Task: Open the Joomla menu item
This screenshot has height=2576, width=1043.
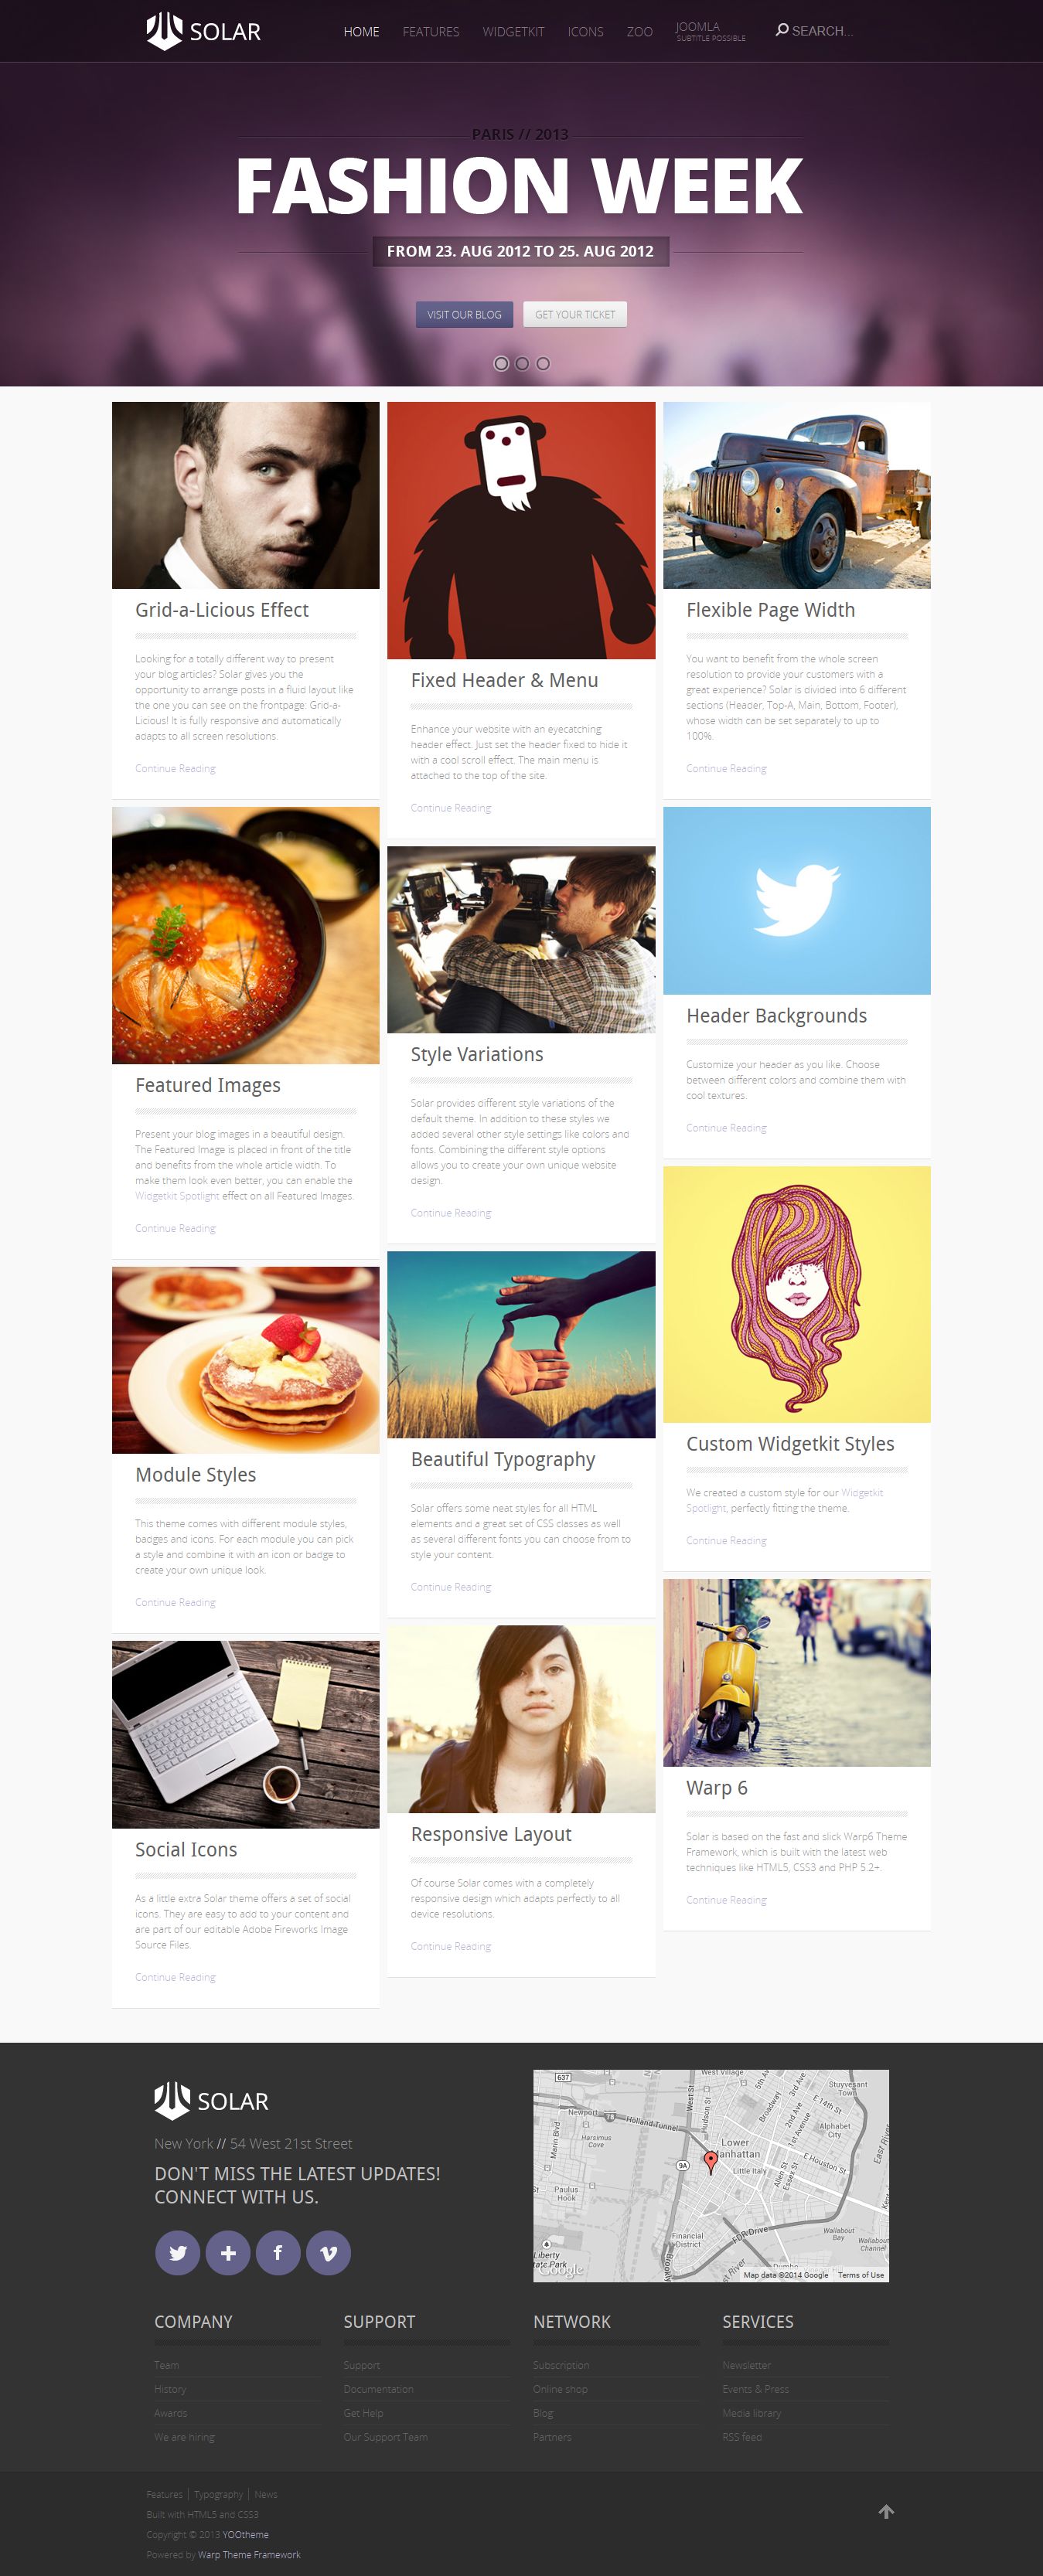Action: click(x=710, y=31)
